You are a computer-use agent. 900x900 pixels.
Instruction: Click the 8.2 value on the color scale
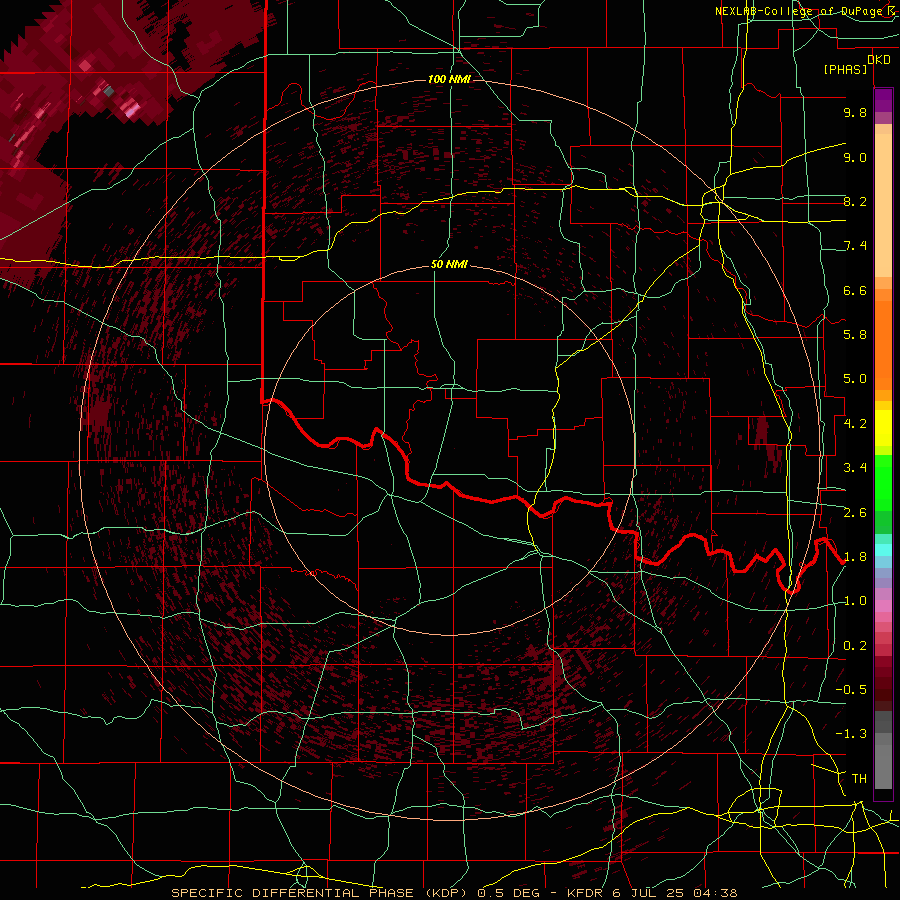coord(855,202)
